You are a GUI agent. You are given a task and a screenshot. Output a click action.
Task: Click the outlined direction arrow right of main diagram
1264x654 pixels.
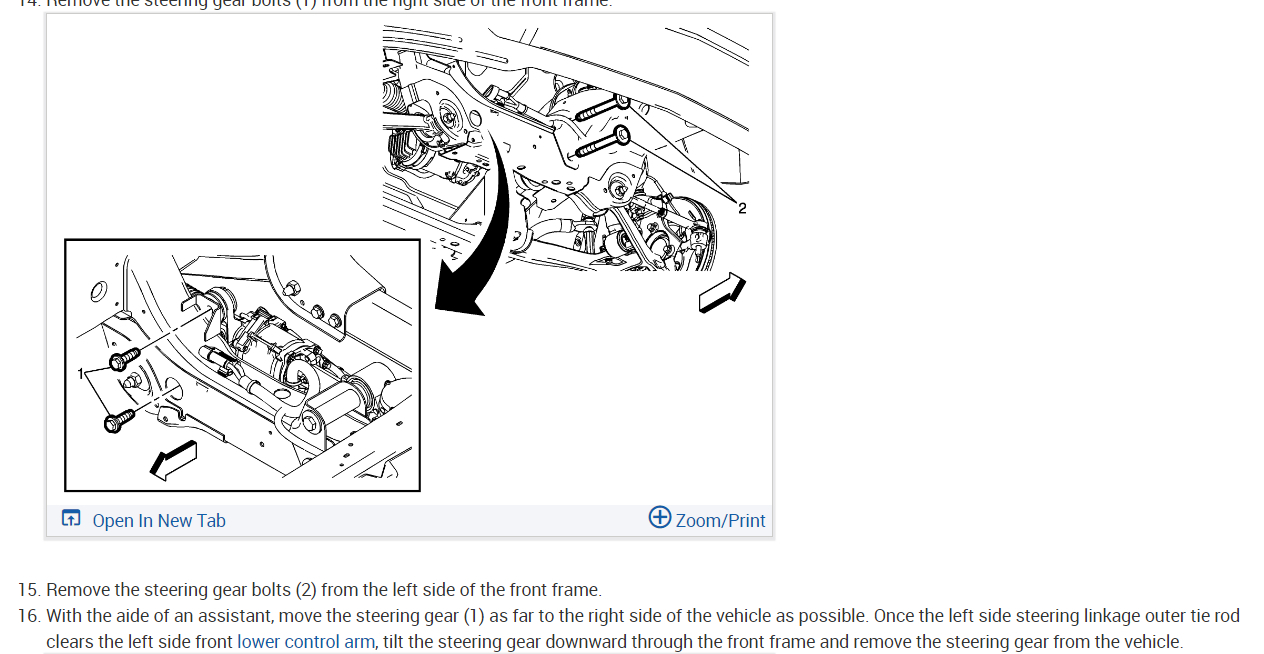click(x=722, y=292)
